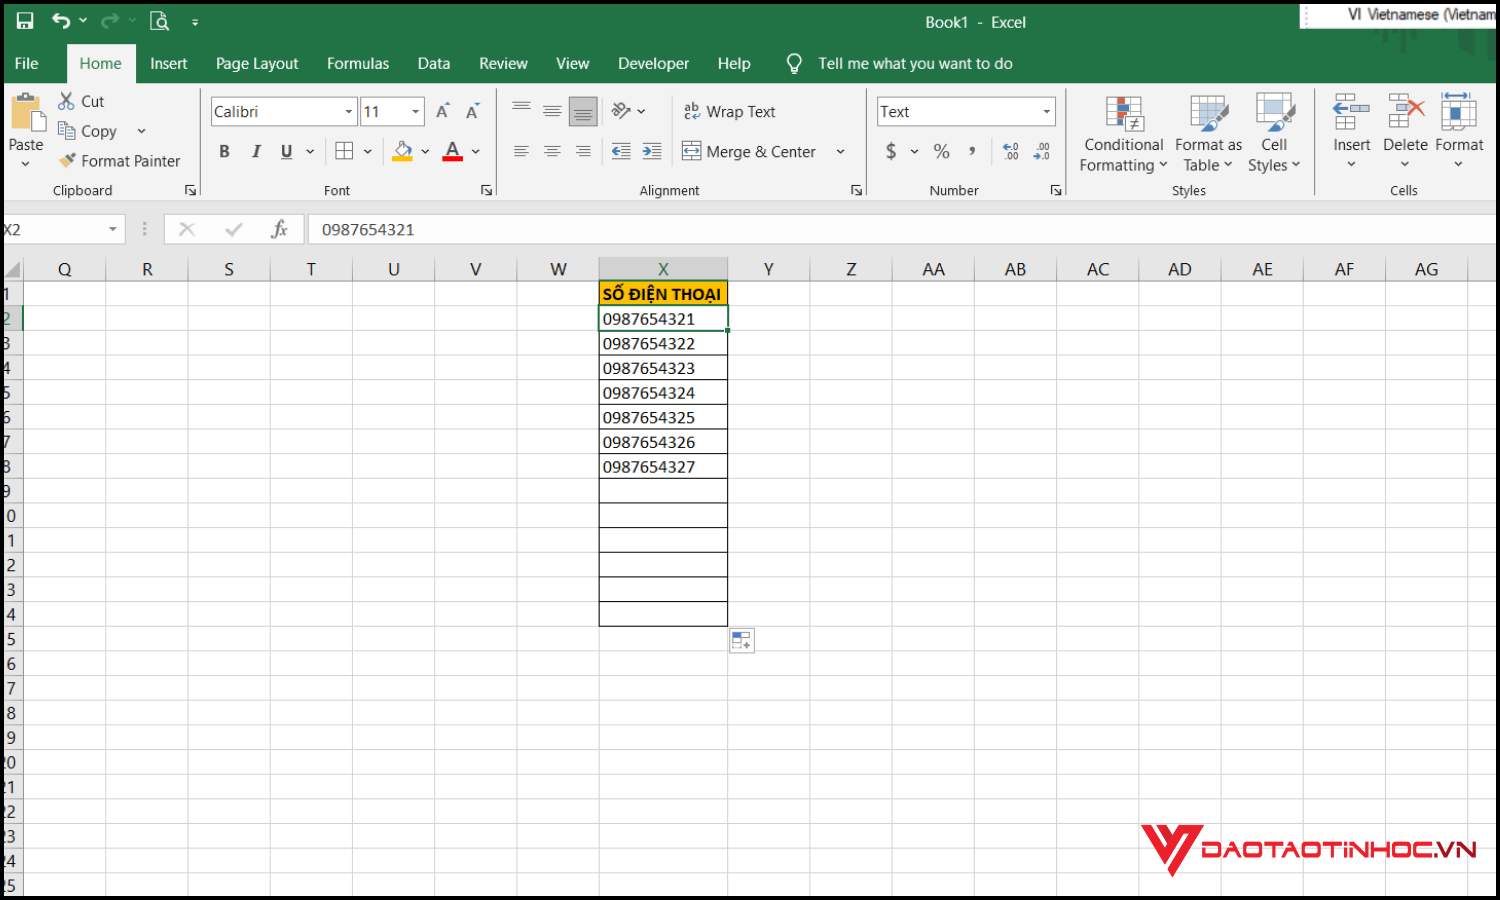Click the Percent Style icon
The height and width of the screenshot is (900, 1500).
(x=941, y=152)
